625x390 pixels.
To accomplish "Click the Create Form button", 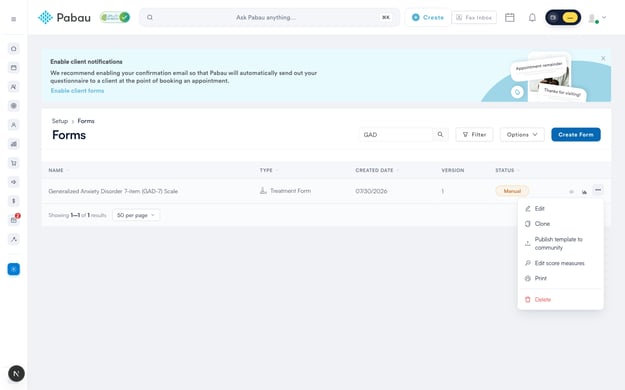I will (x=576, y=135).
